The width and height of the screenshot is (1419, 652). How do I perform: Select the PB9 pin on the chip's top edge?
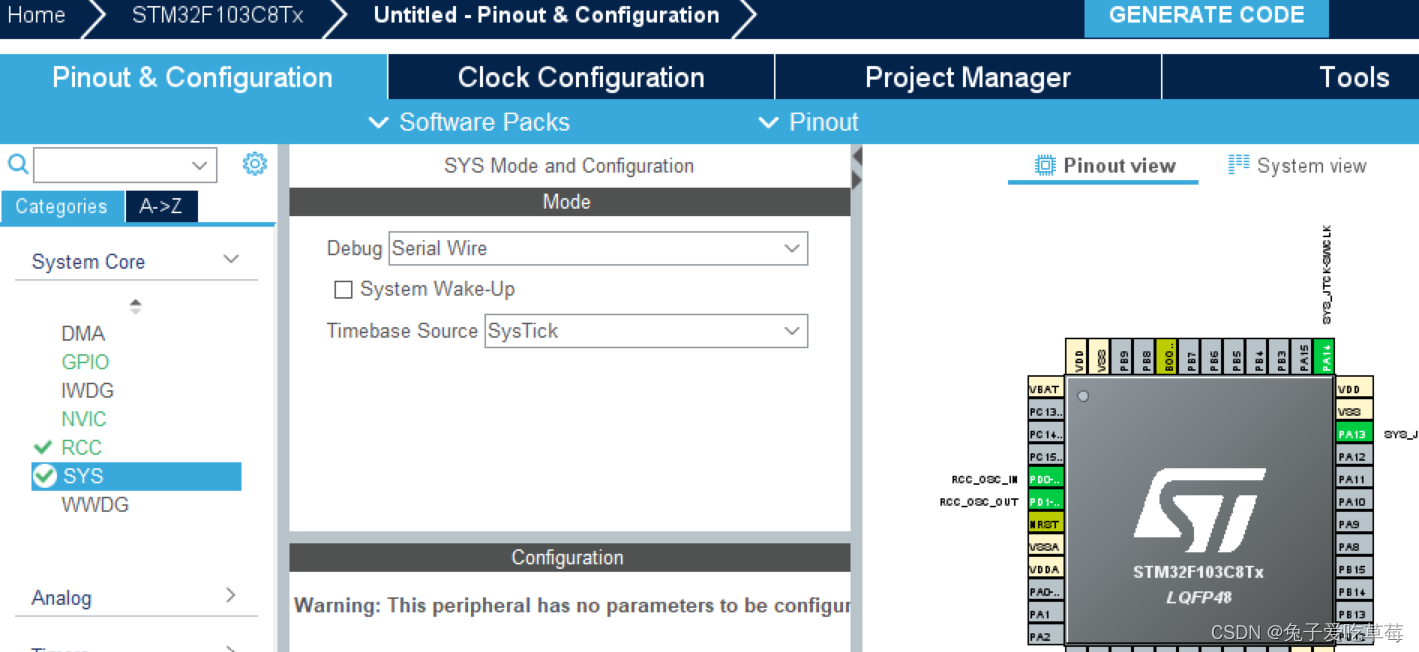pos(1123,356)
